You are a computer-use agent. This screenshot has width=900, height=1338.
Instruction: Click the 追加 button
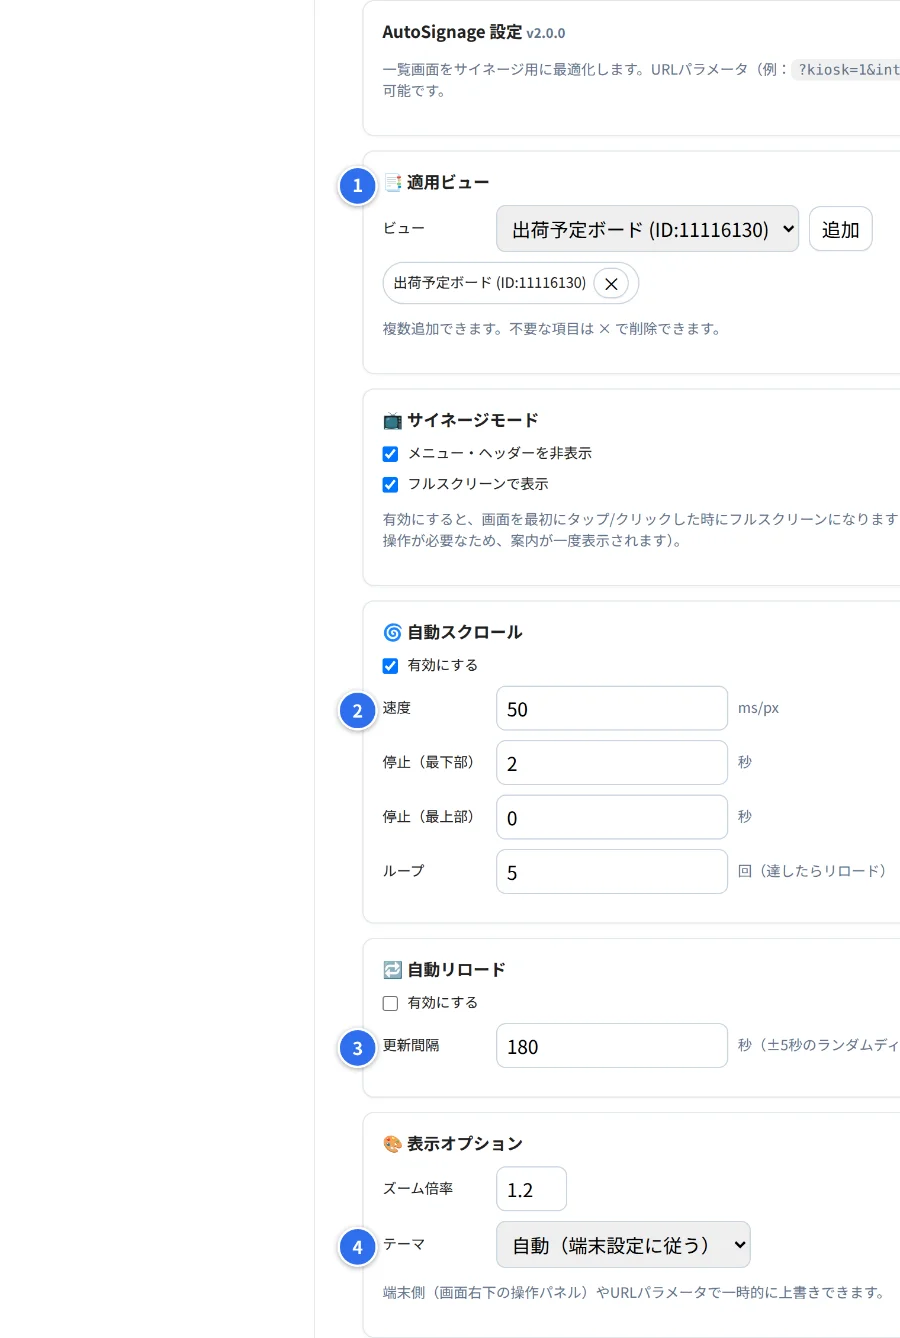[840, 229]
